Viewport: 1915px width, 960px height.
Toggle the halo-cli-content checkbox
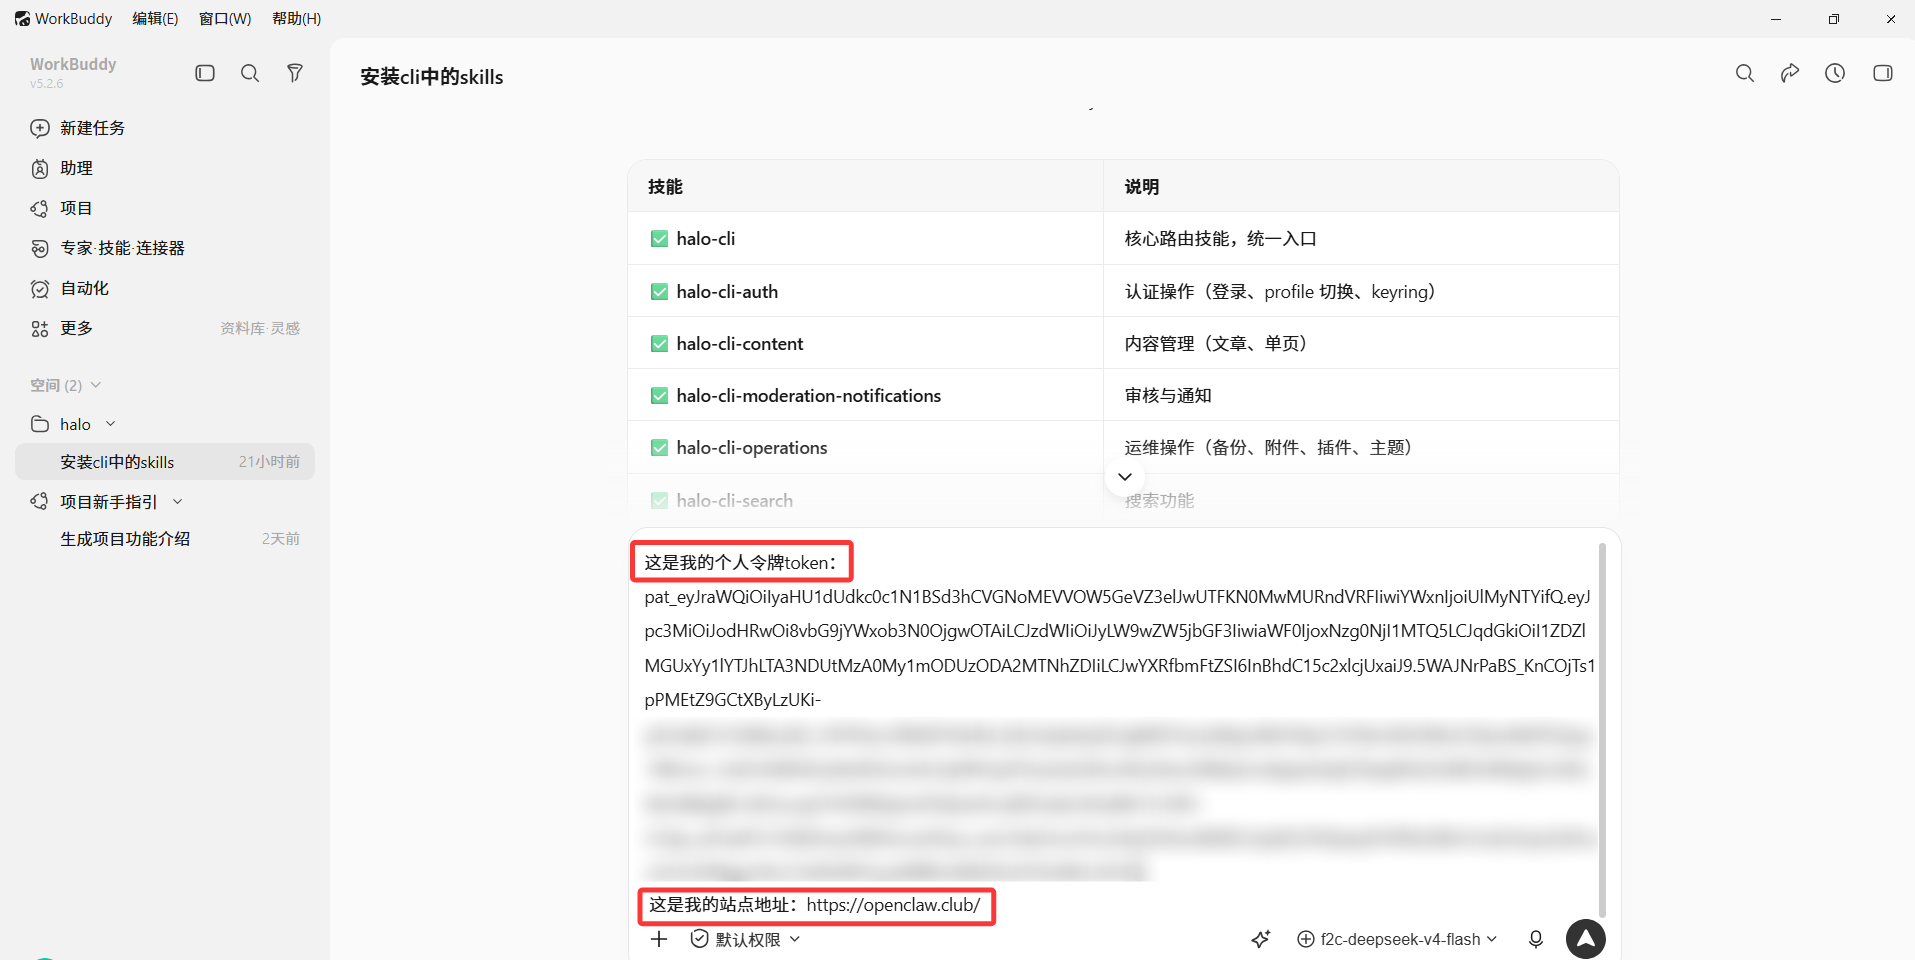tap(659, 344)
